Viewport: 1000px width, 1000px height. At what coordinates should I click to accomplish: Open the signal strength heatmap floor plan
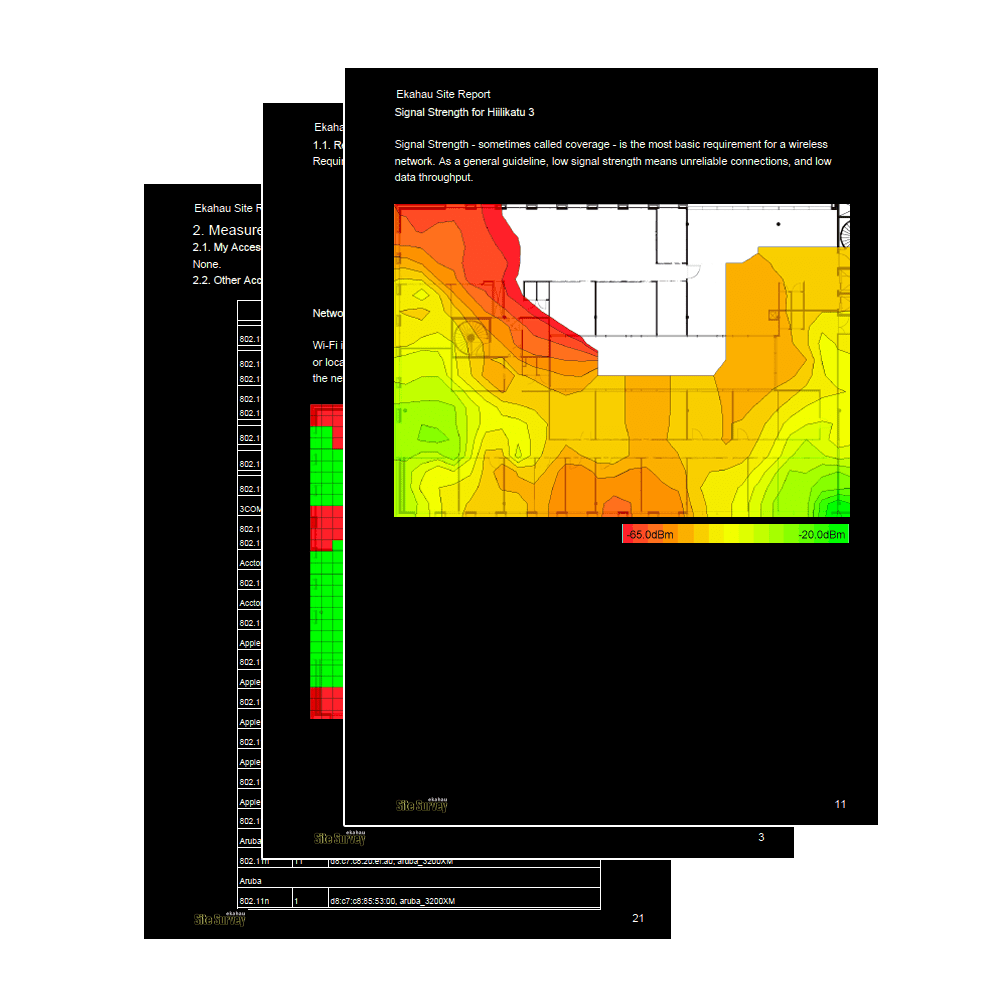click(622, 360)
